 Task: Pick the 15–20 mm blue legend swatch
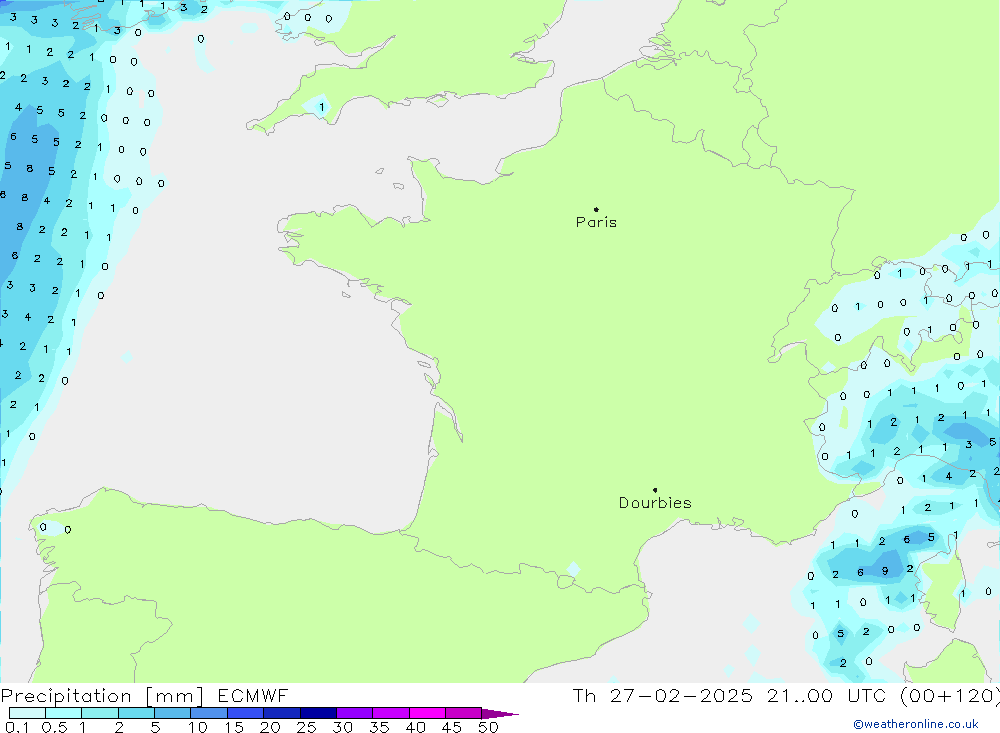(245, 713)
